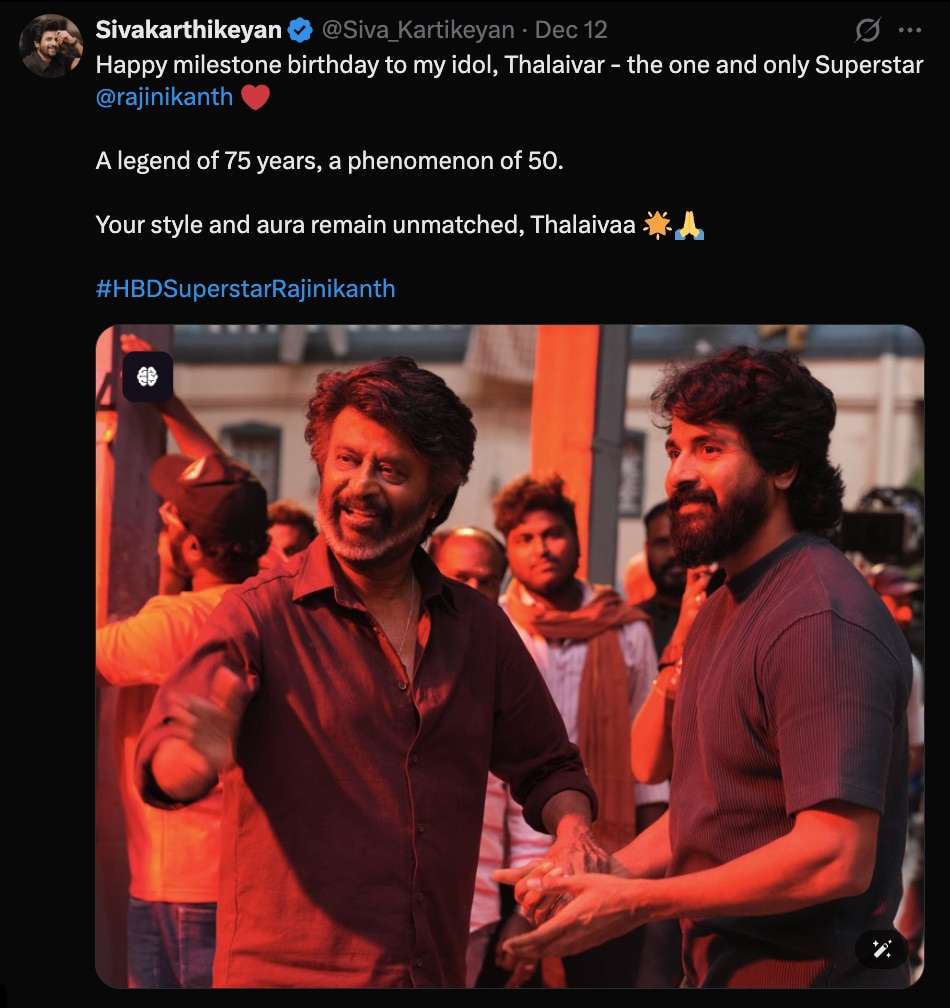Open the #HBDSuperstarRajinikanth hashtag
950x1008 pixels.
(245, 289)
